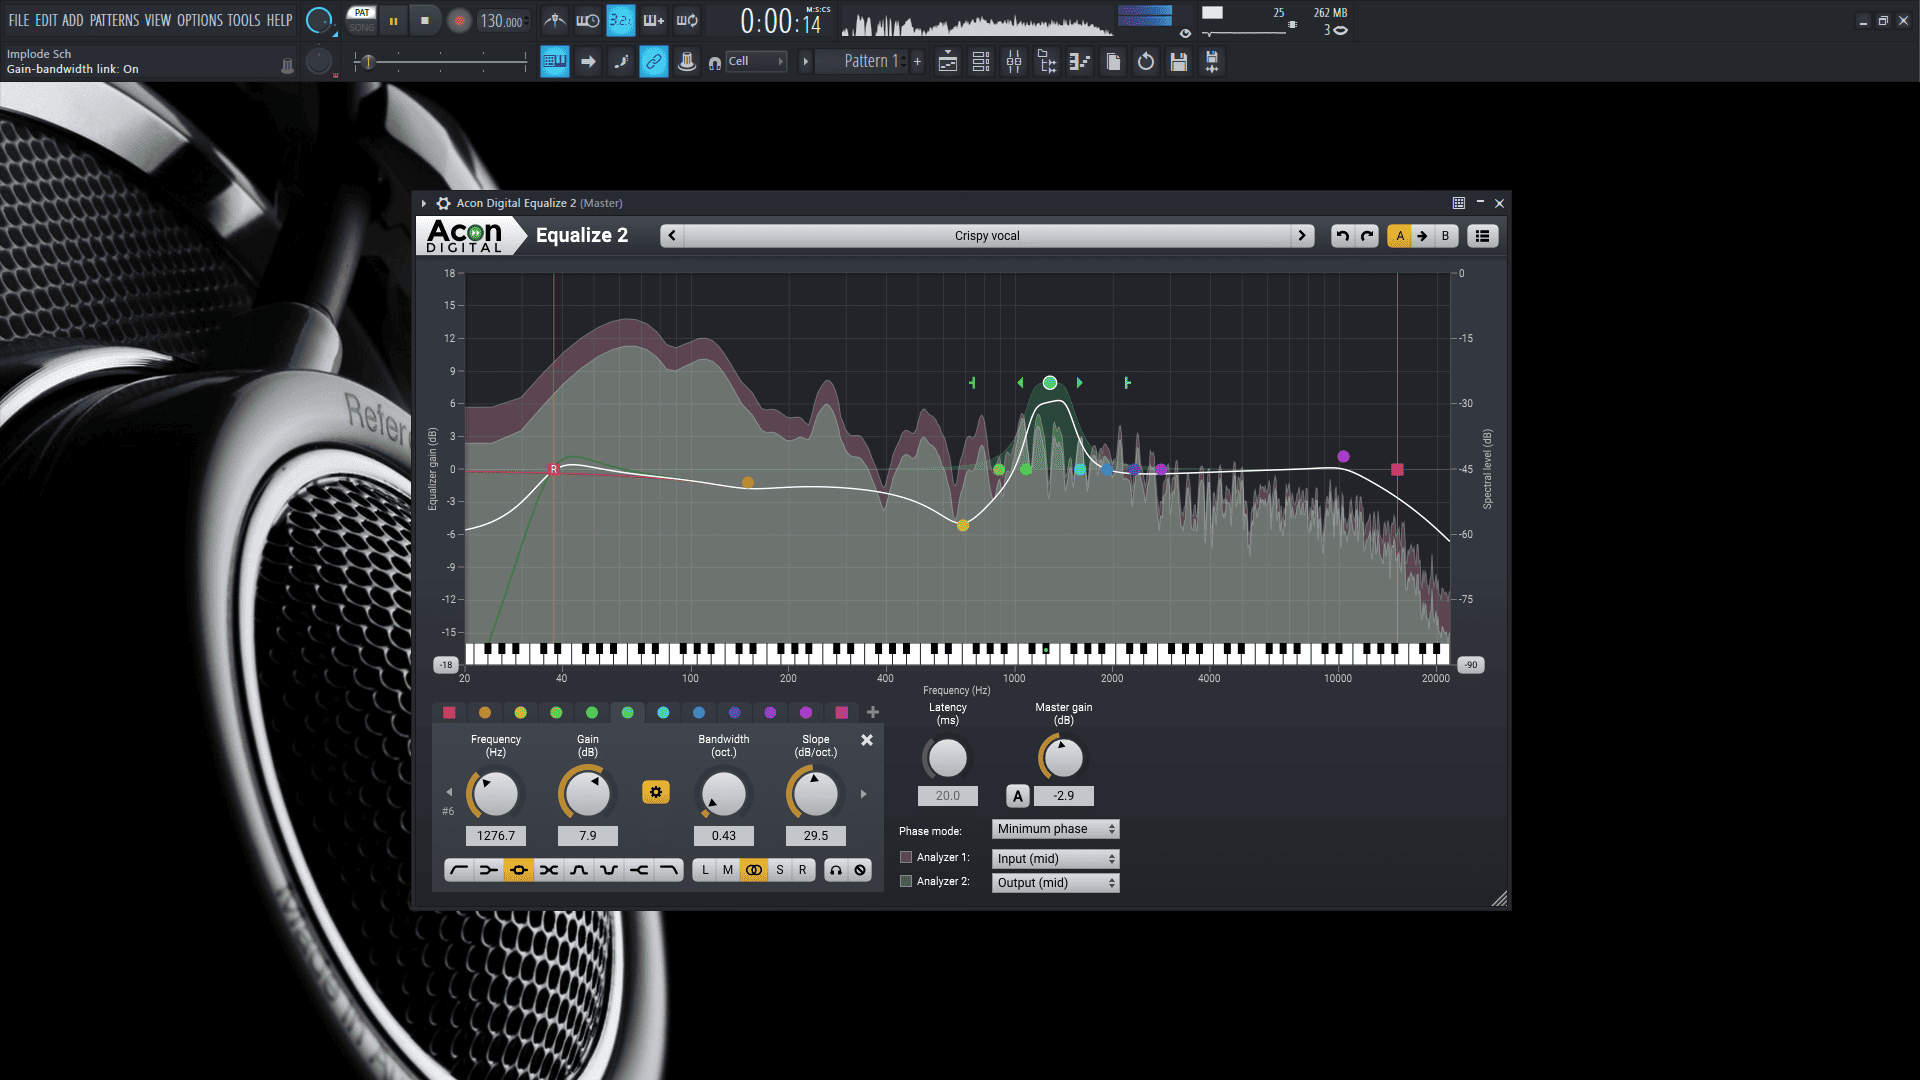The image size is (1920, 1080).
Task: Go to the next preset arrow
Action: pyautogui.click(x=1302, y=236)
